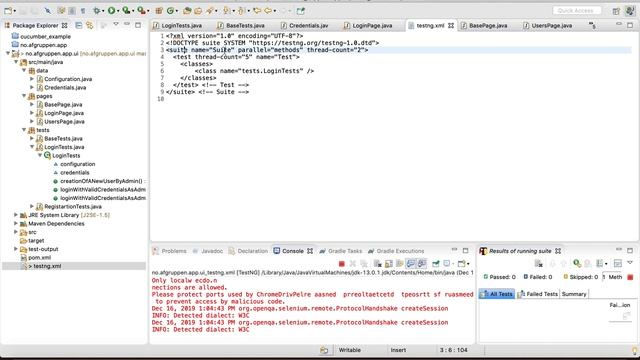
Task: Show hidden editor tabs overflow
Action: point(592,26)
